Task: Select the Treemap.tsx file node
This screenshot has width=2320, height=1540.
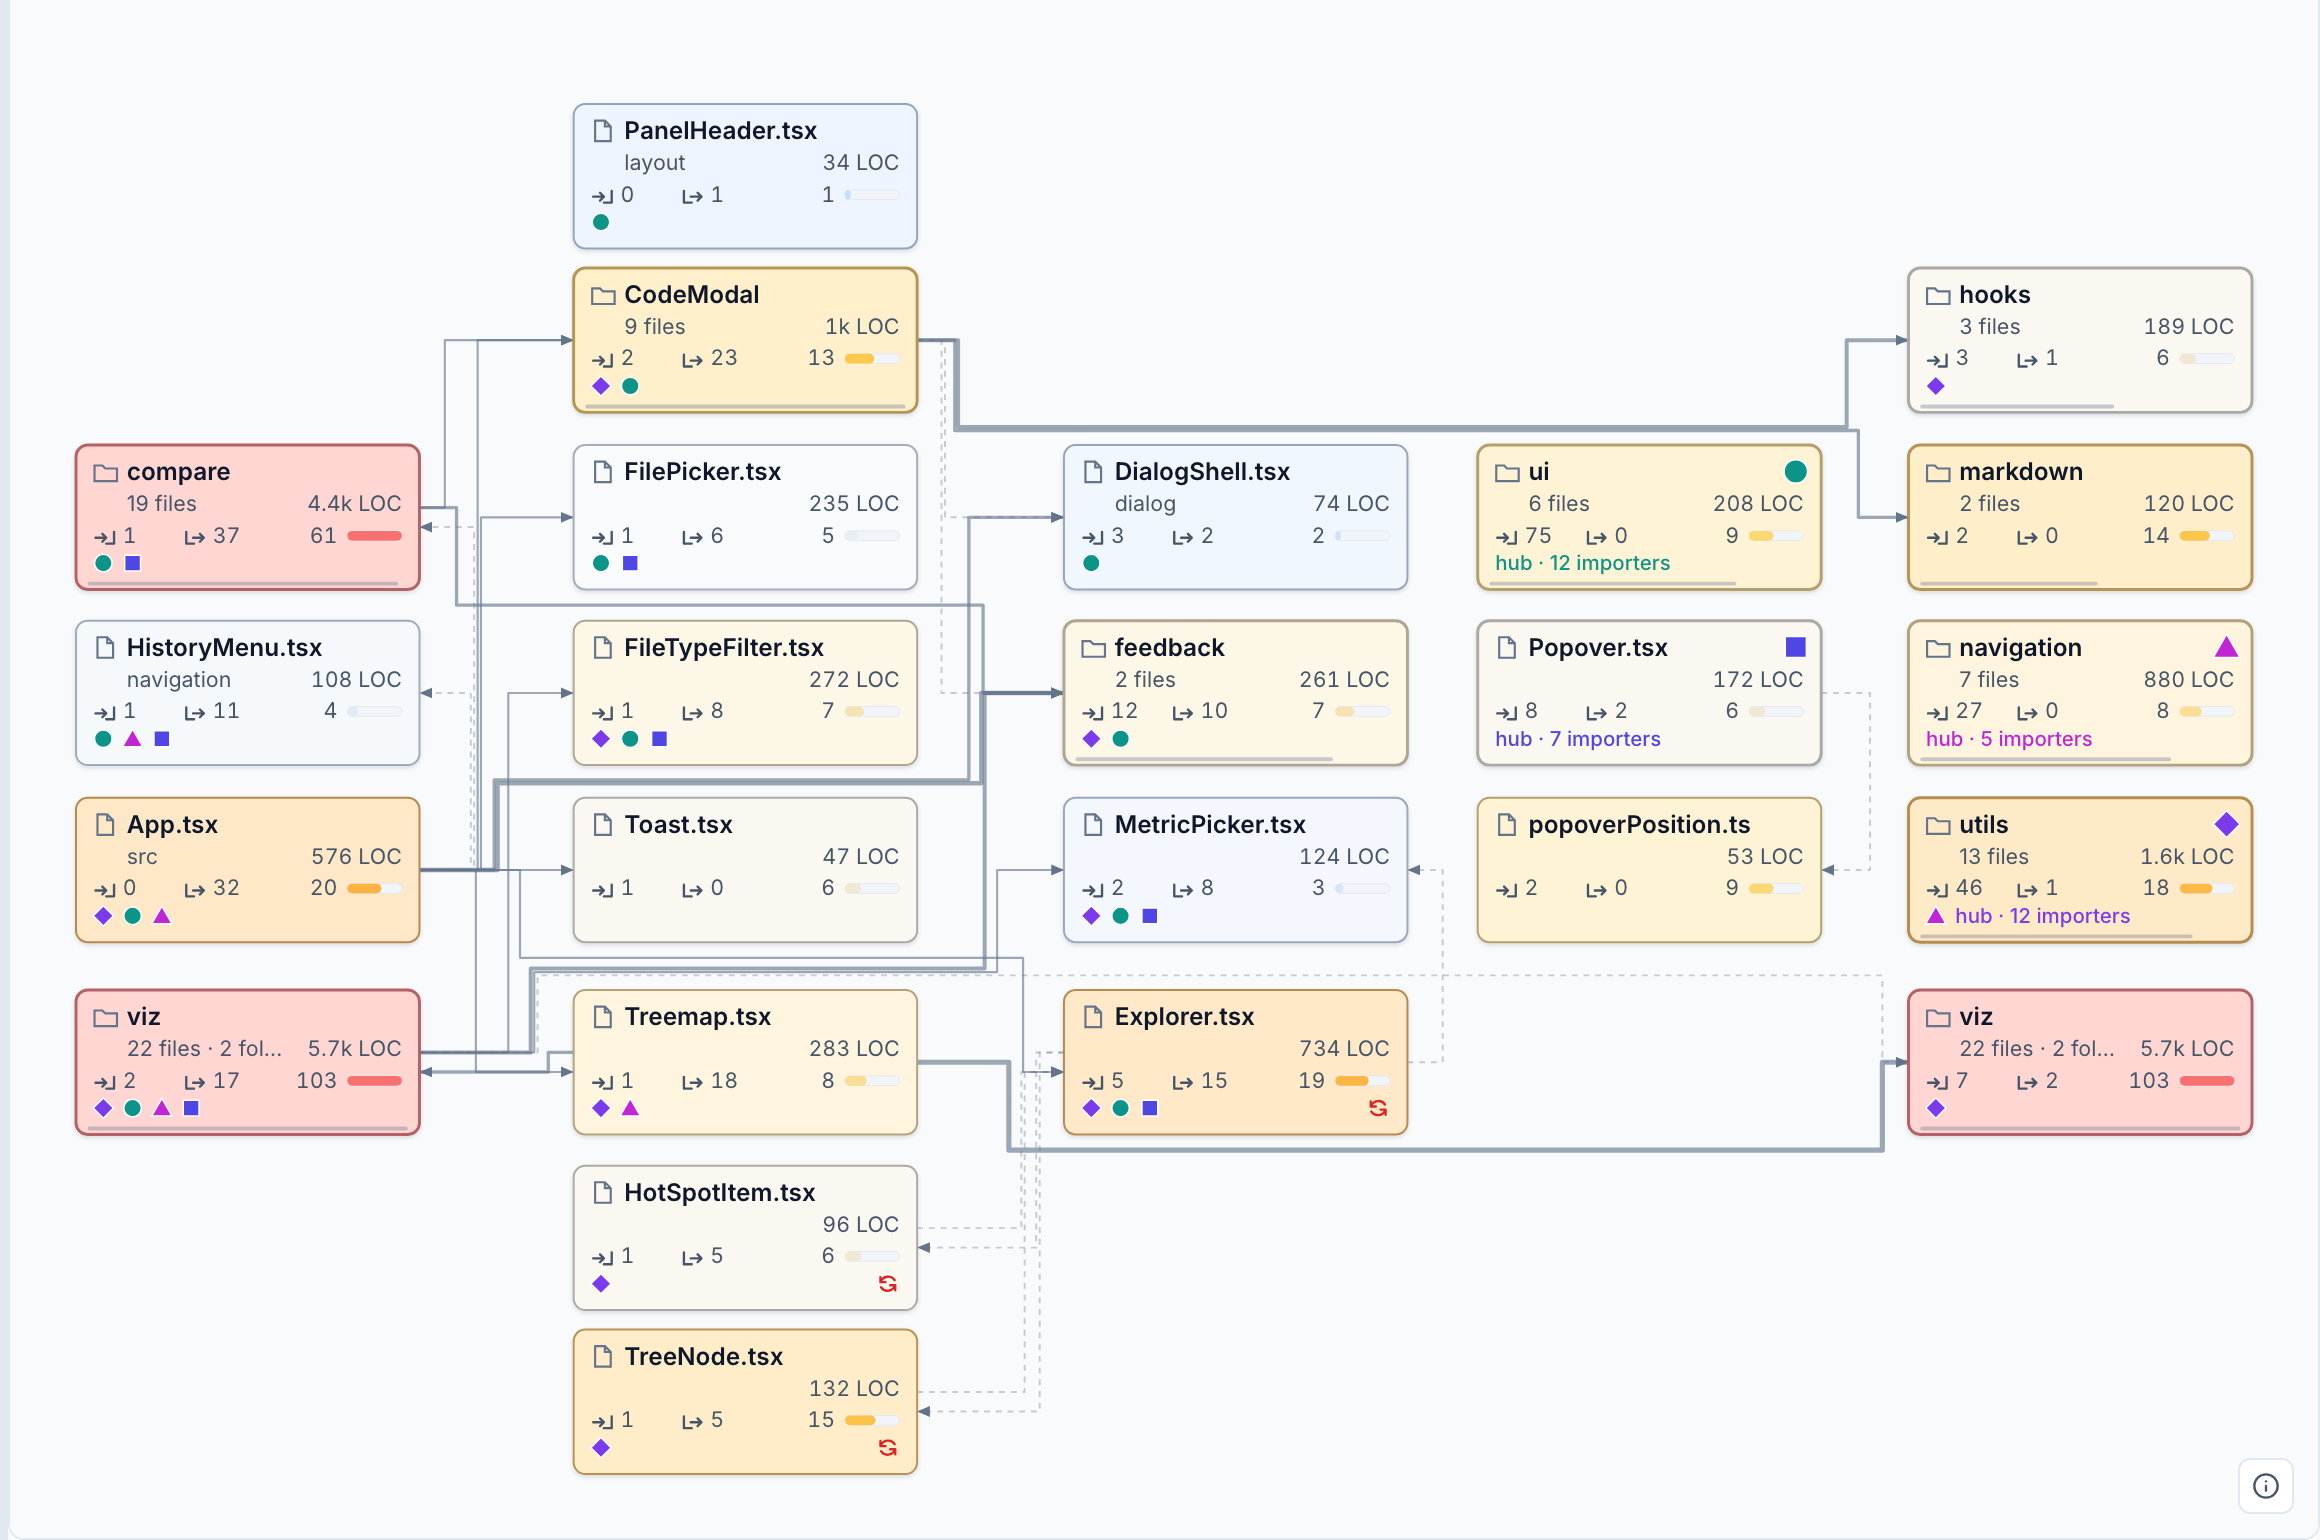Action: coord(745,1062)
